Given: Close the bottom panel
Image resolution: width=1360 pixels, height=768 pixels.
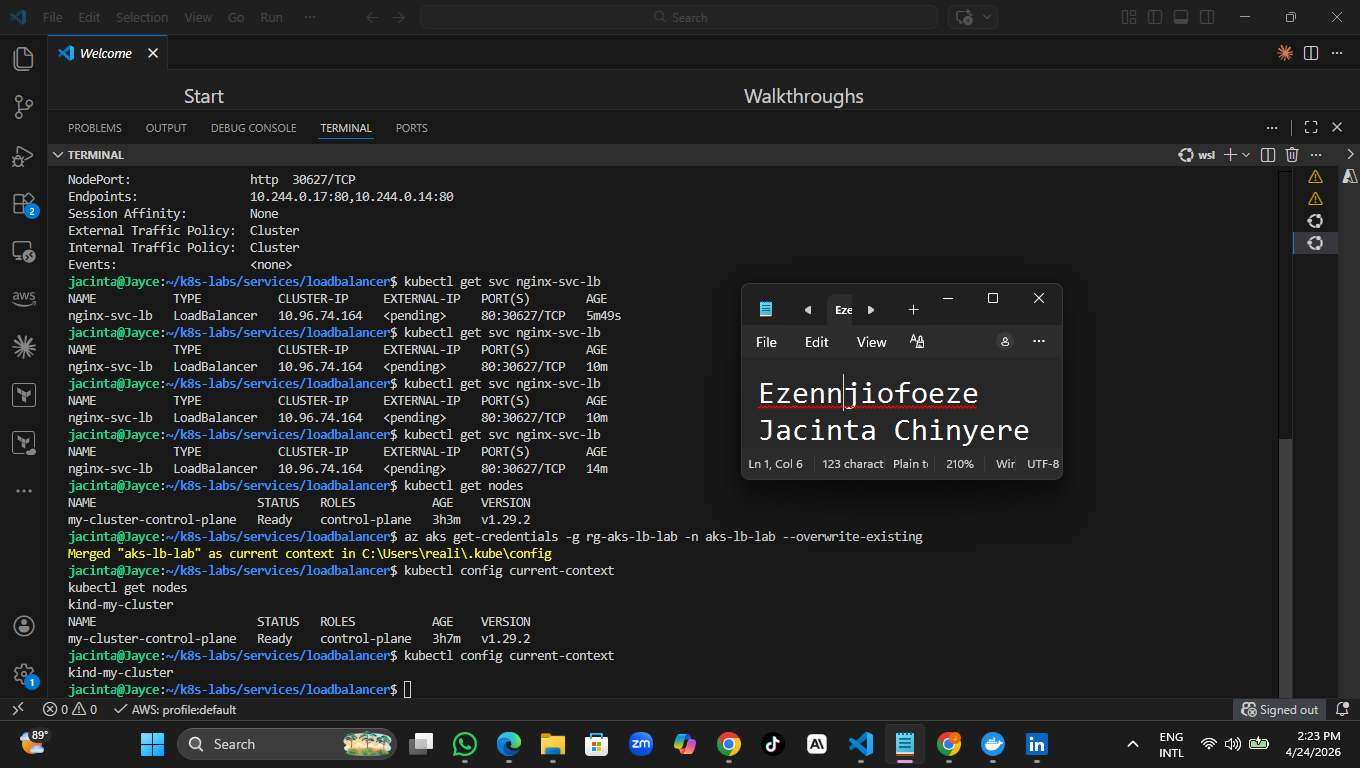Looking at the screenshot, I should 1338,127.
